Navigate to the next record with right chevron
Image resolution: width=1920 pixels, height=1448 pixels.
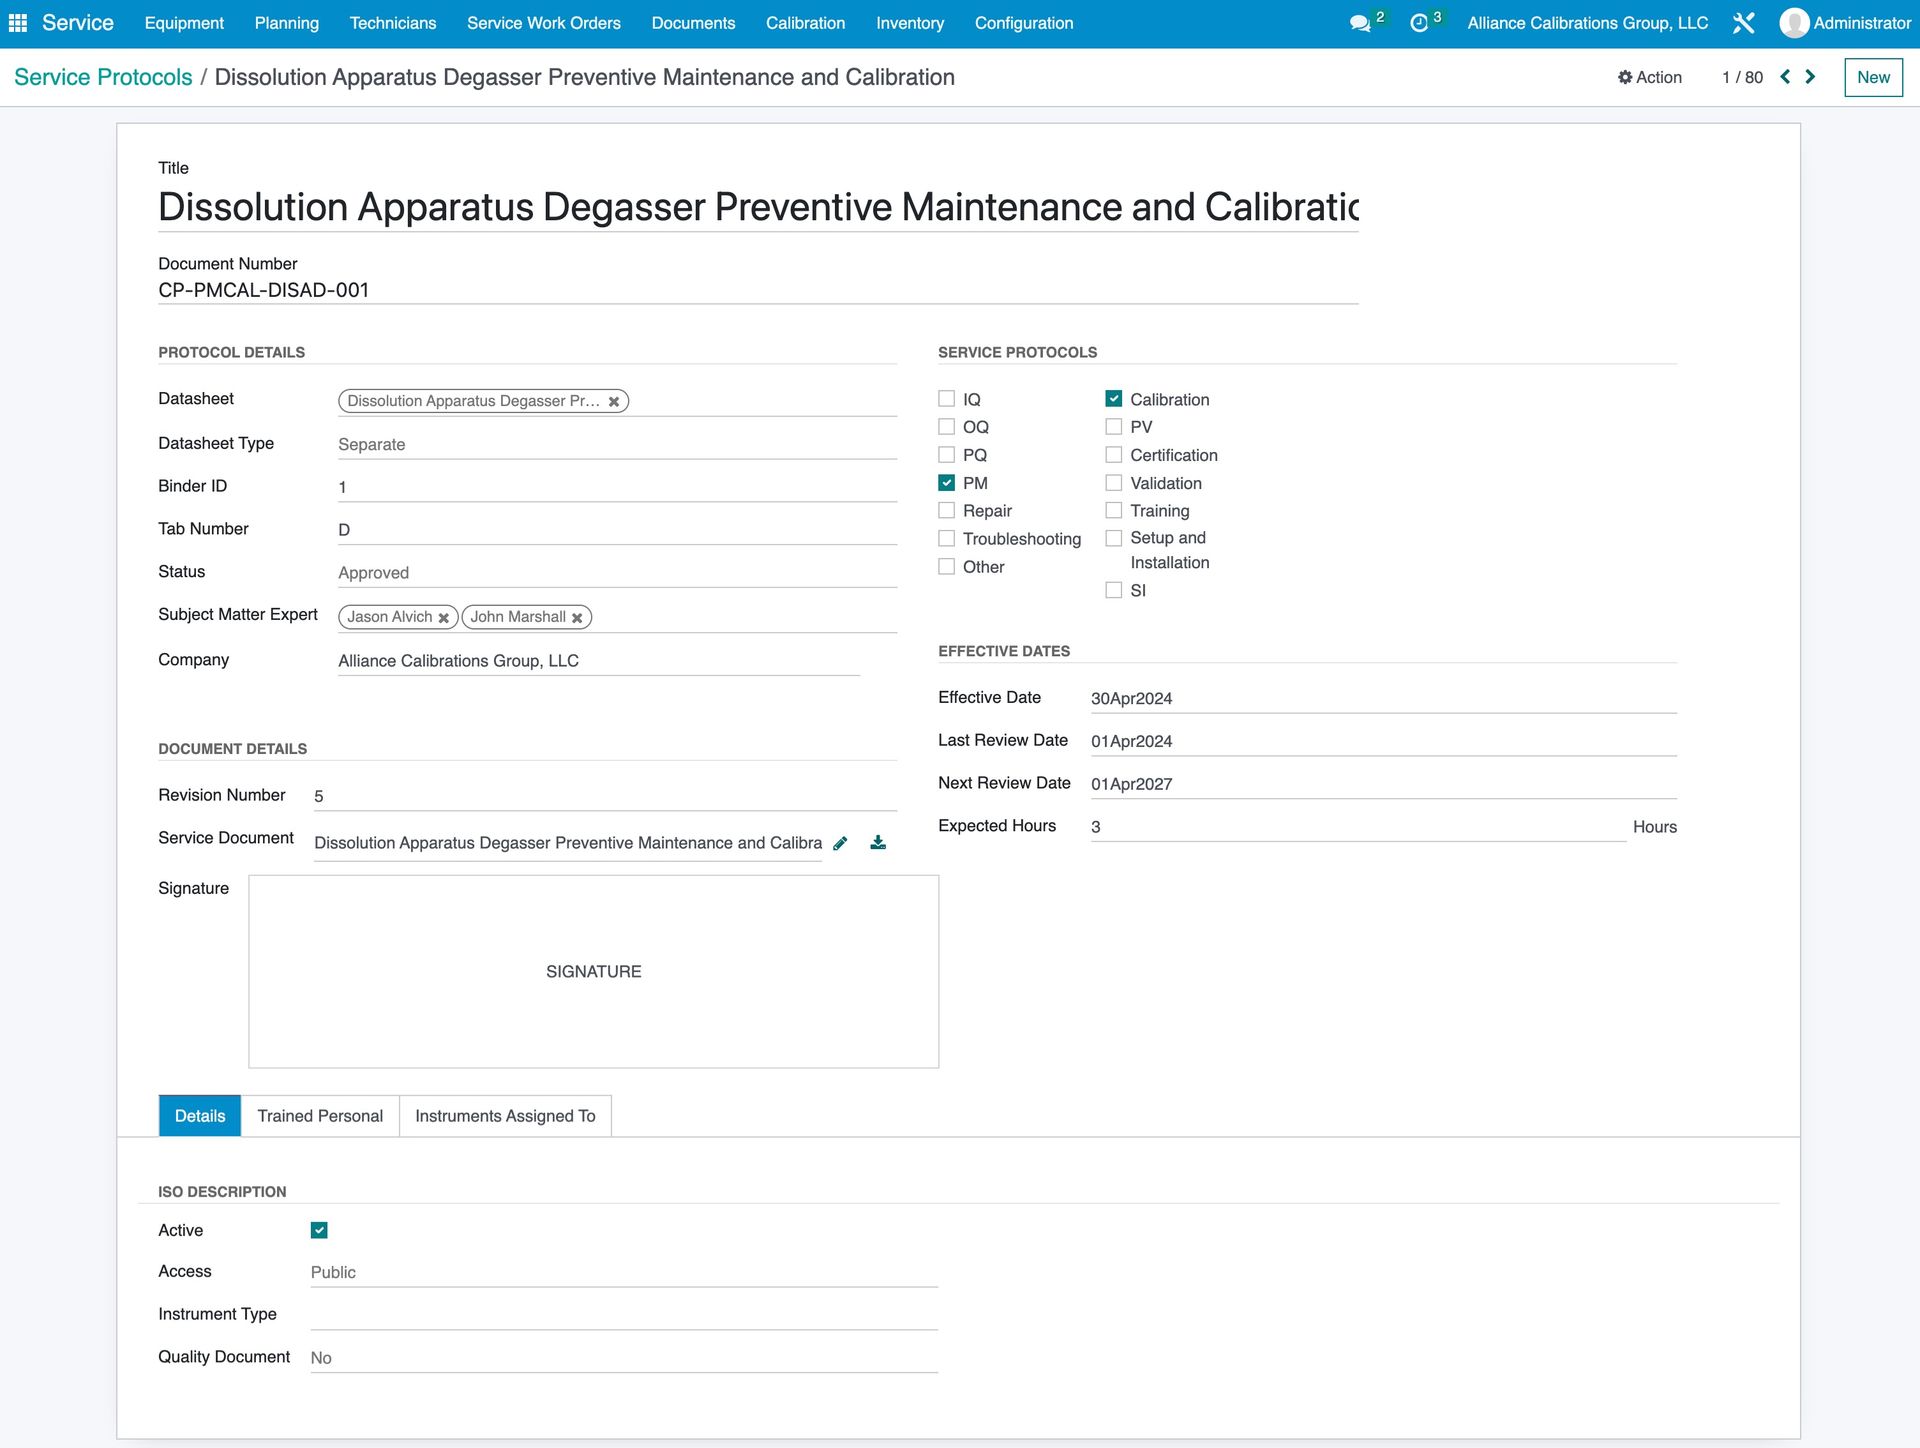click(1810, 77)
